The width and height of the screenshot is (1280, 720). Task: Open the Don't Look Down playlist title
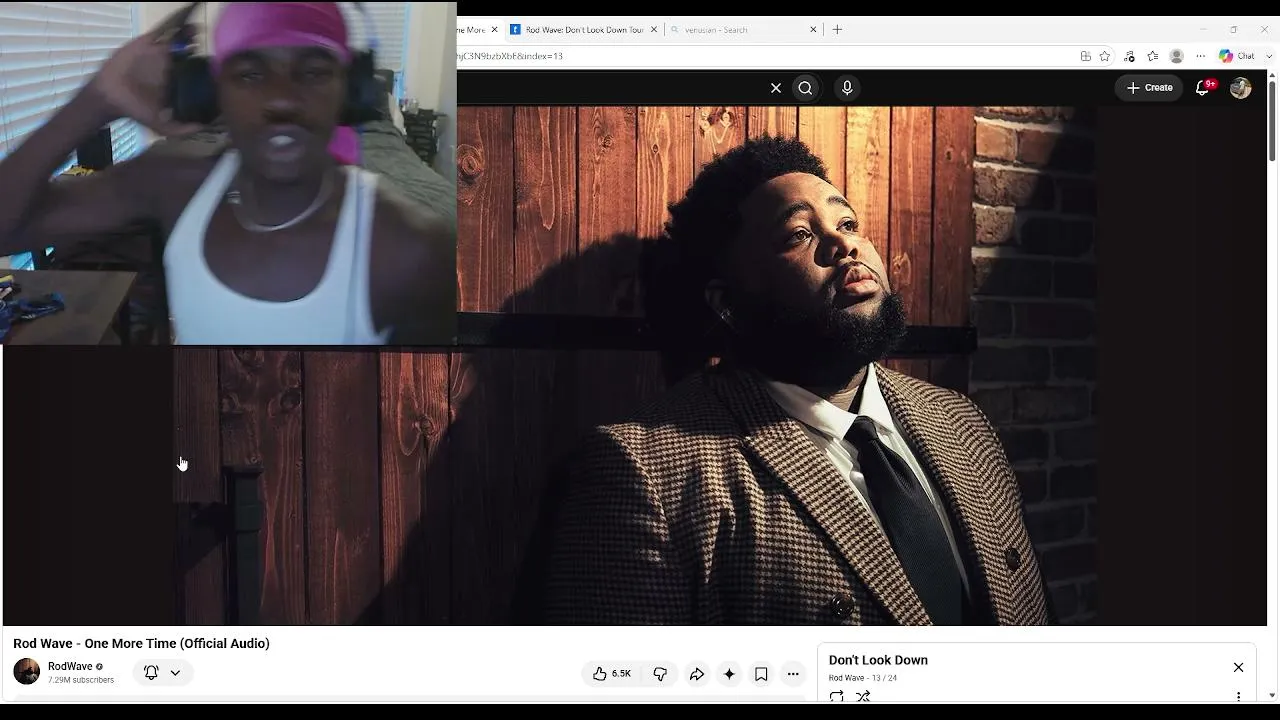pyautogui.click(x=878, y=660)
